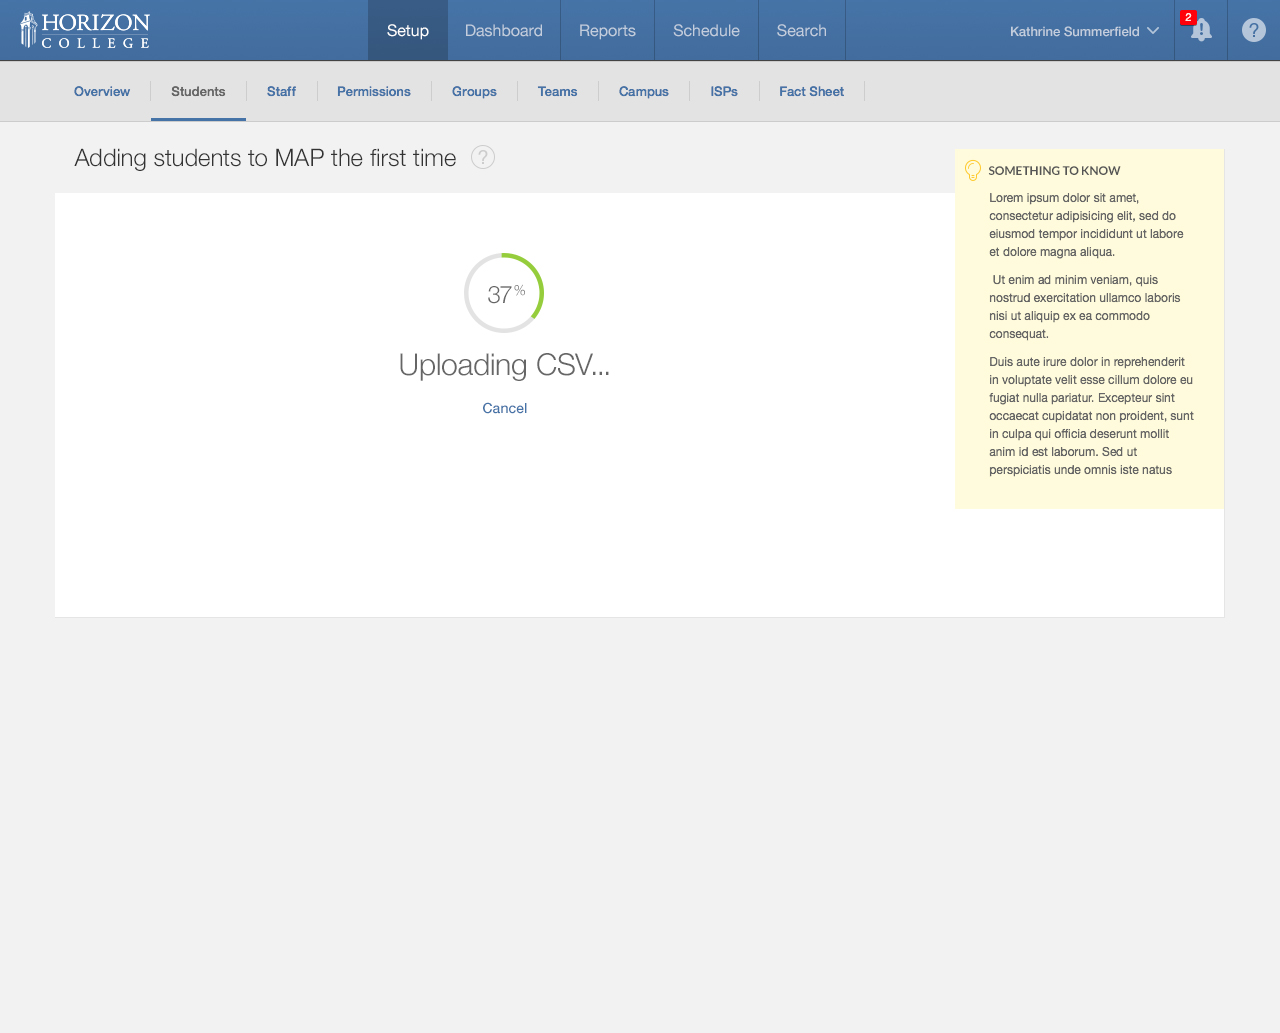
Task: Open the Teams subtab
Action: (557, 91)
